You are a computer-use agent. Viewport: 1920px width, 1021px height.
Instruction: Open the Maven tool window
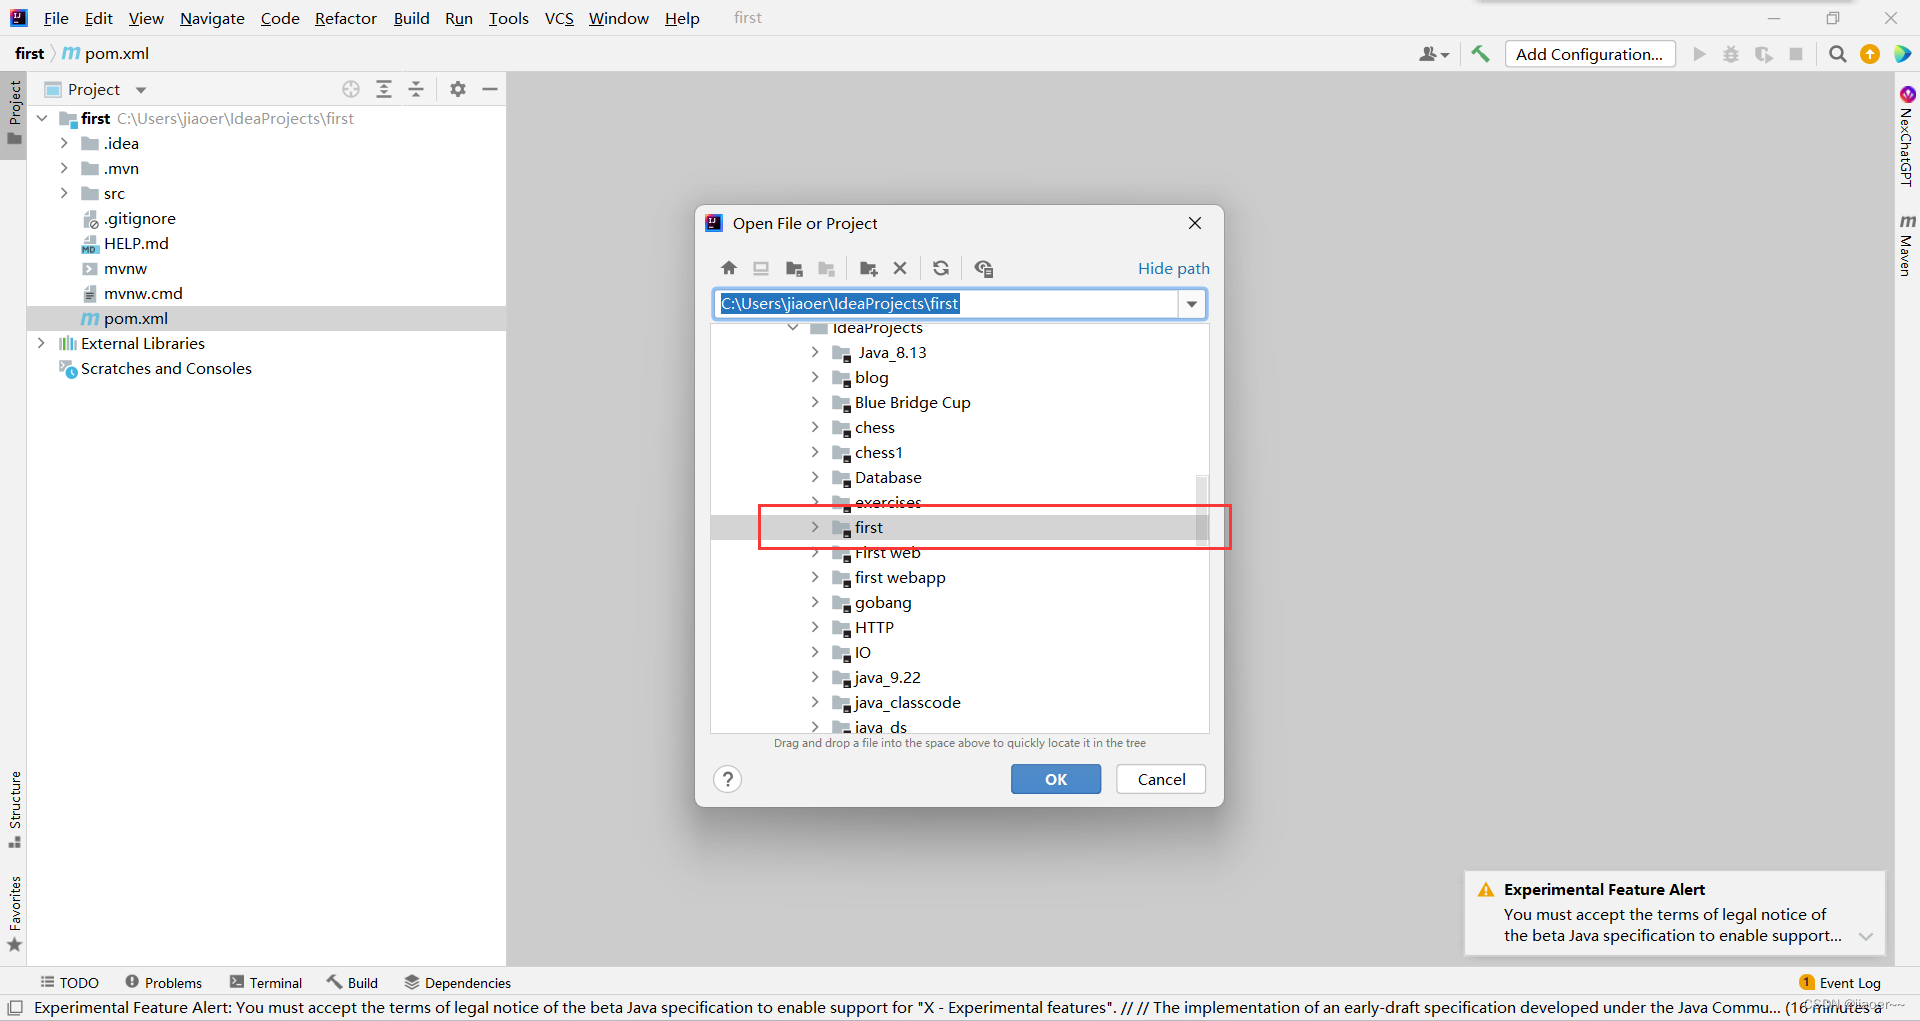[1907, 245]
